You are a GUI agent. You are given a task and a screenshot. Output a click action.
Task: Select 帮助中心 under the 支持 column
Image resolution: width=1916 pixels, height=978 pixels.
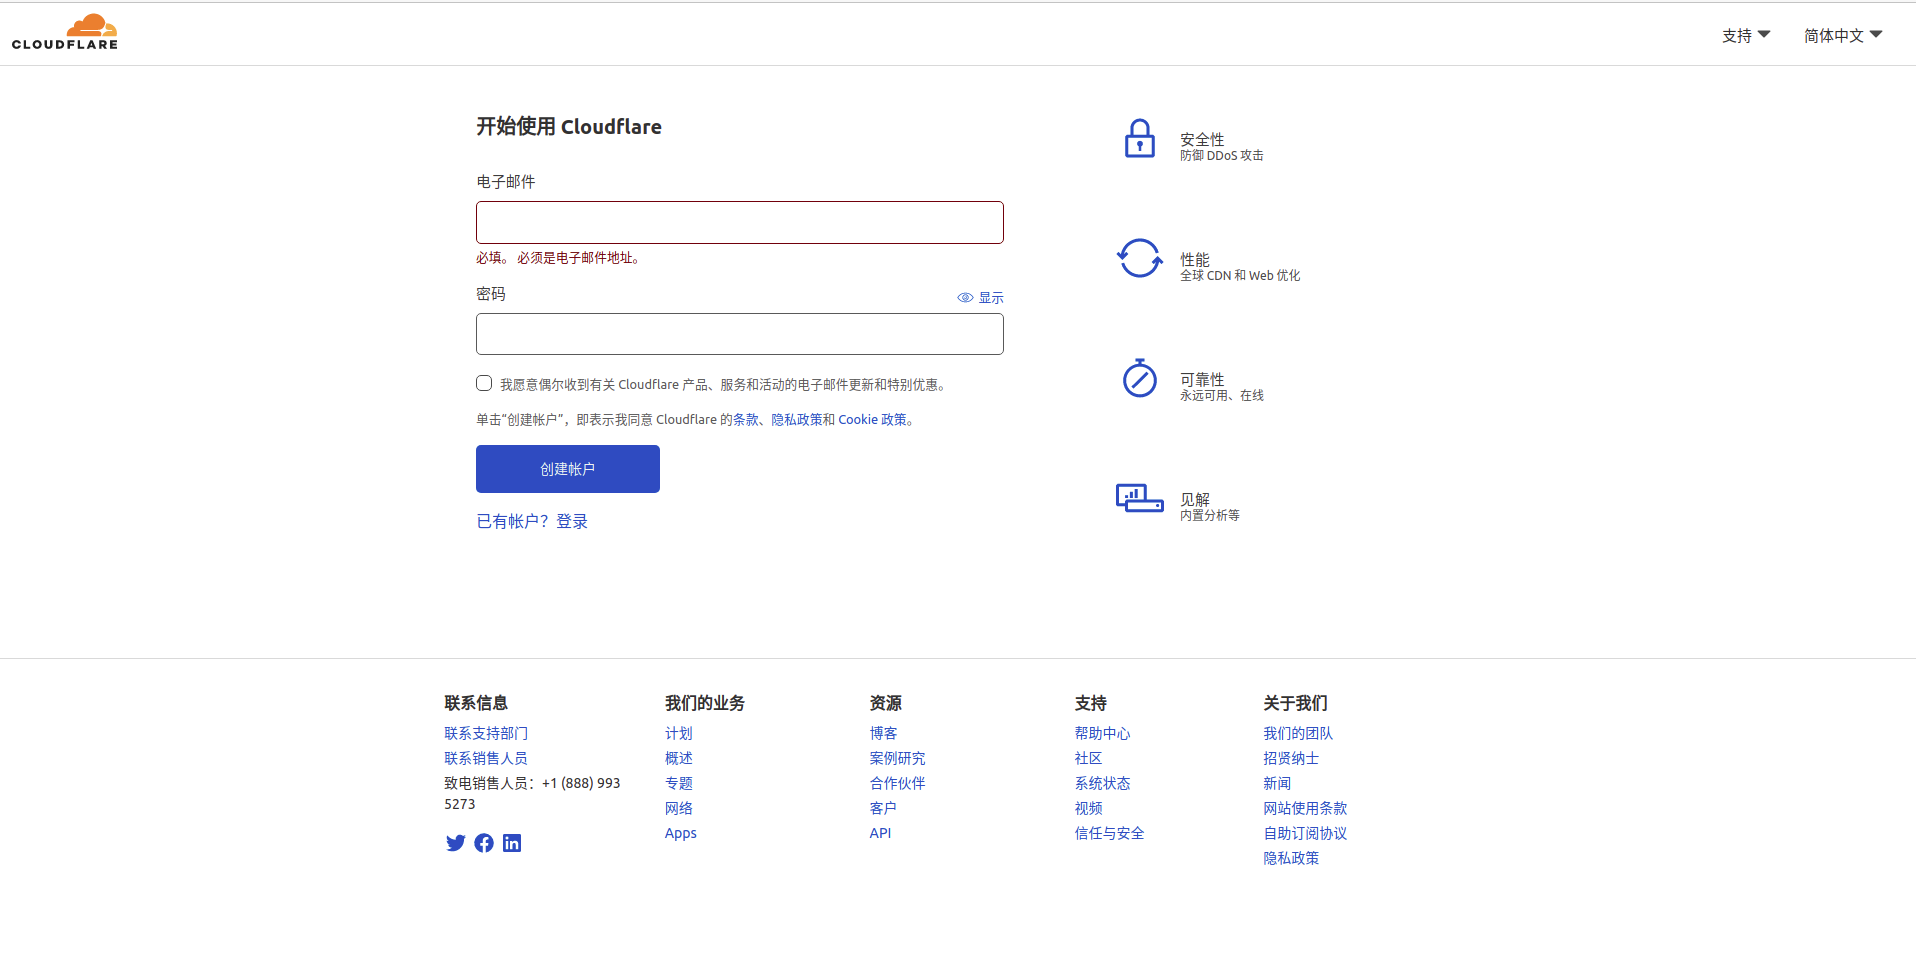[x=1102, y=733]
